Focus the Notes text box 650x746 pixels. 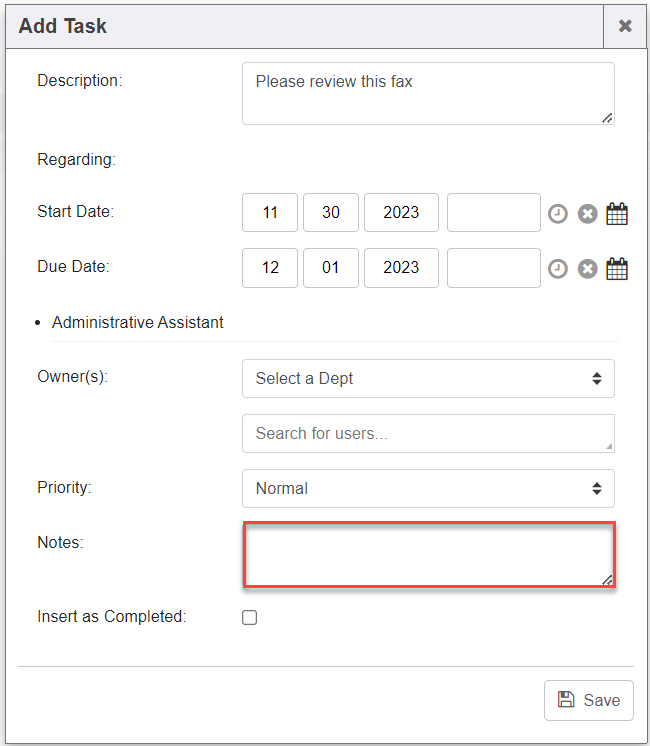click(428, 554)
